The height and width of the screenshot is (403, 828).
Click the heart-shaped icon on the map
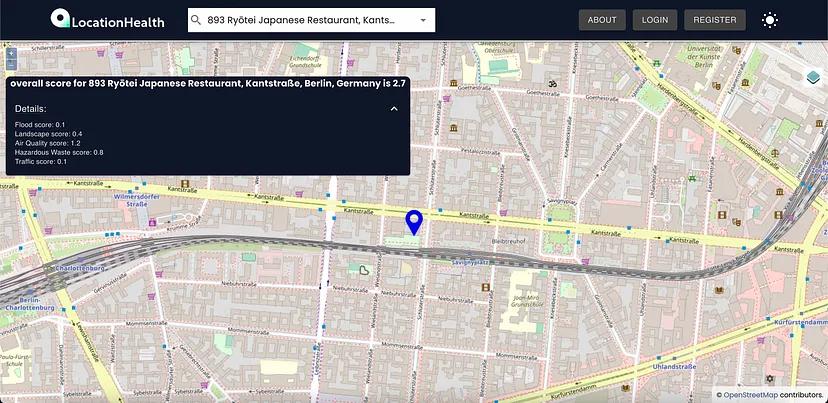coord(364,270)
